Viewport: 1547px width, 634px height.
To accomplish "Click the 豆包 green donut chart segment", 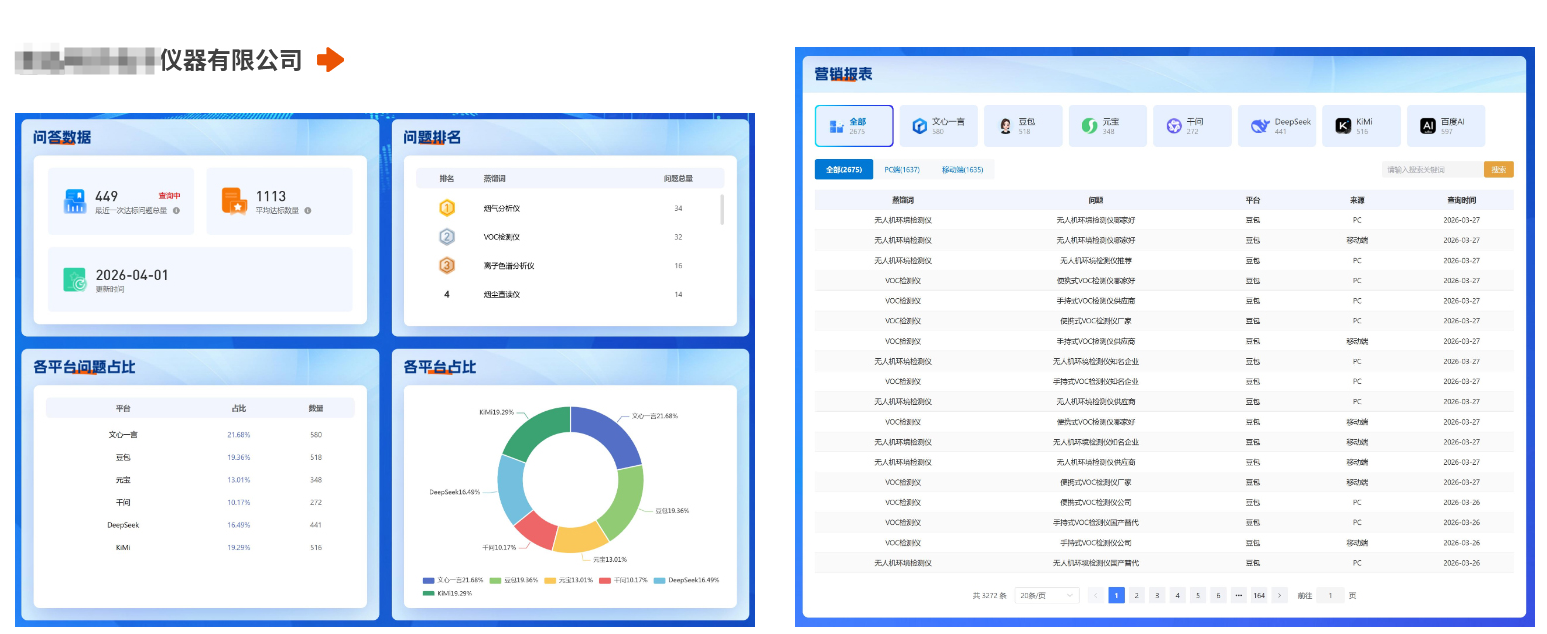I will click(x=622, y=502).
